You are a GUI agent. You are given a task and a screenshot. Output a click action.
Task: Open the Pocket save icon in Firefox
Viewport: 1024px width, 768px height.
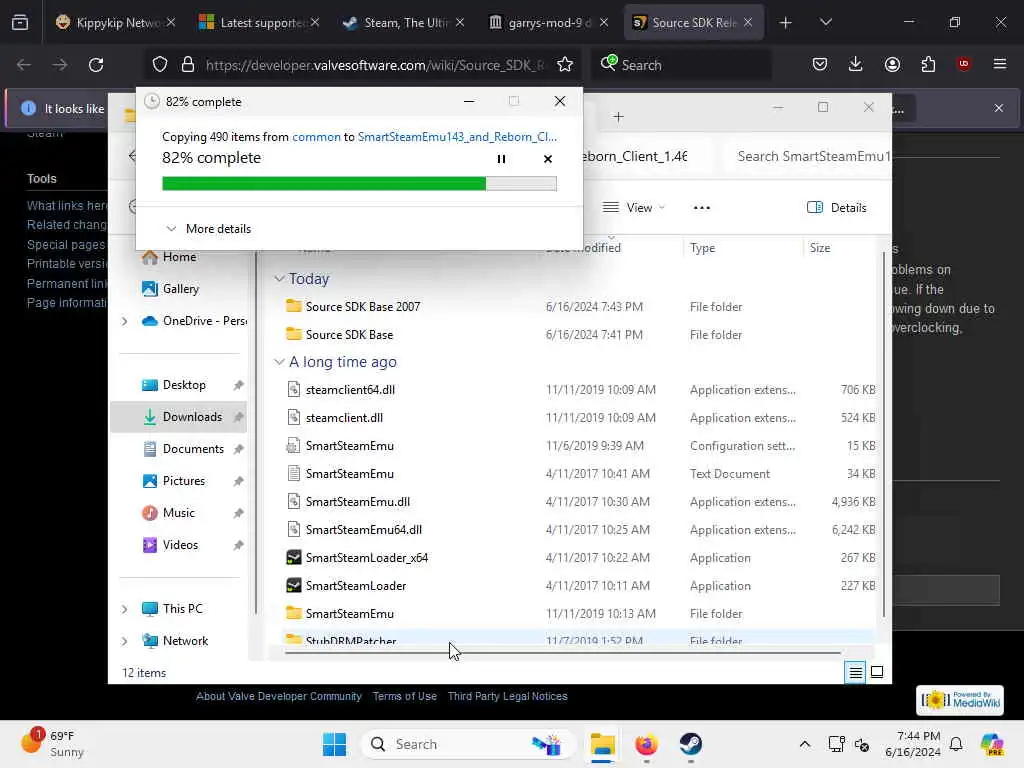(820, 64)
